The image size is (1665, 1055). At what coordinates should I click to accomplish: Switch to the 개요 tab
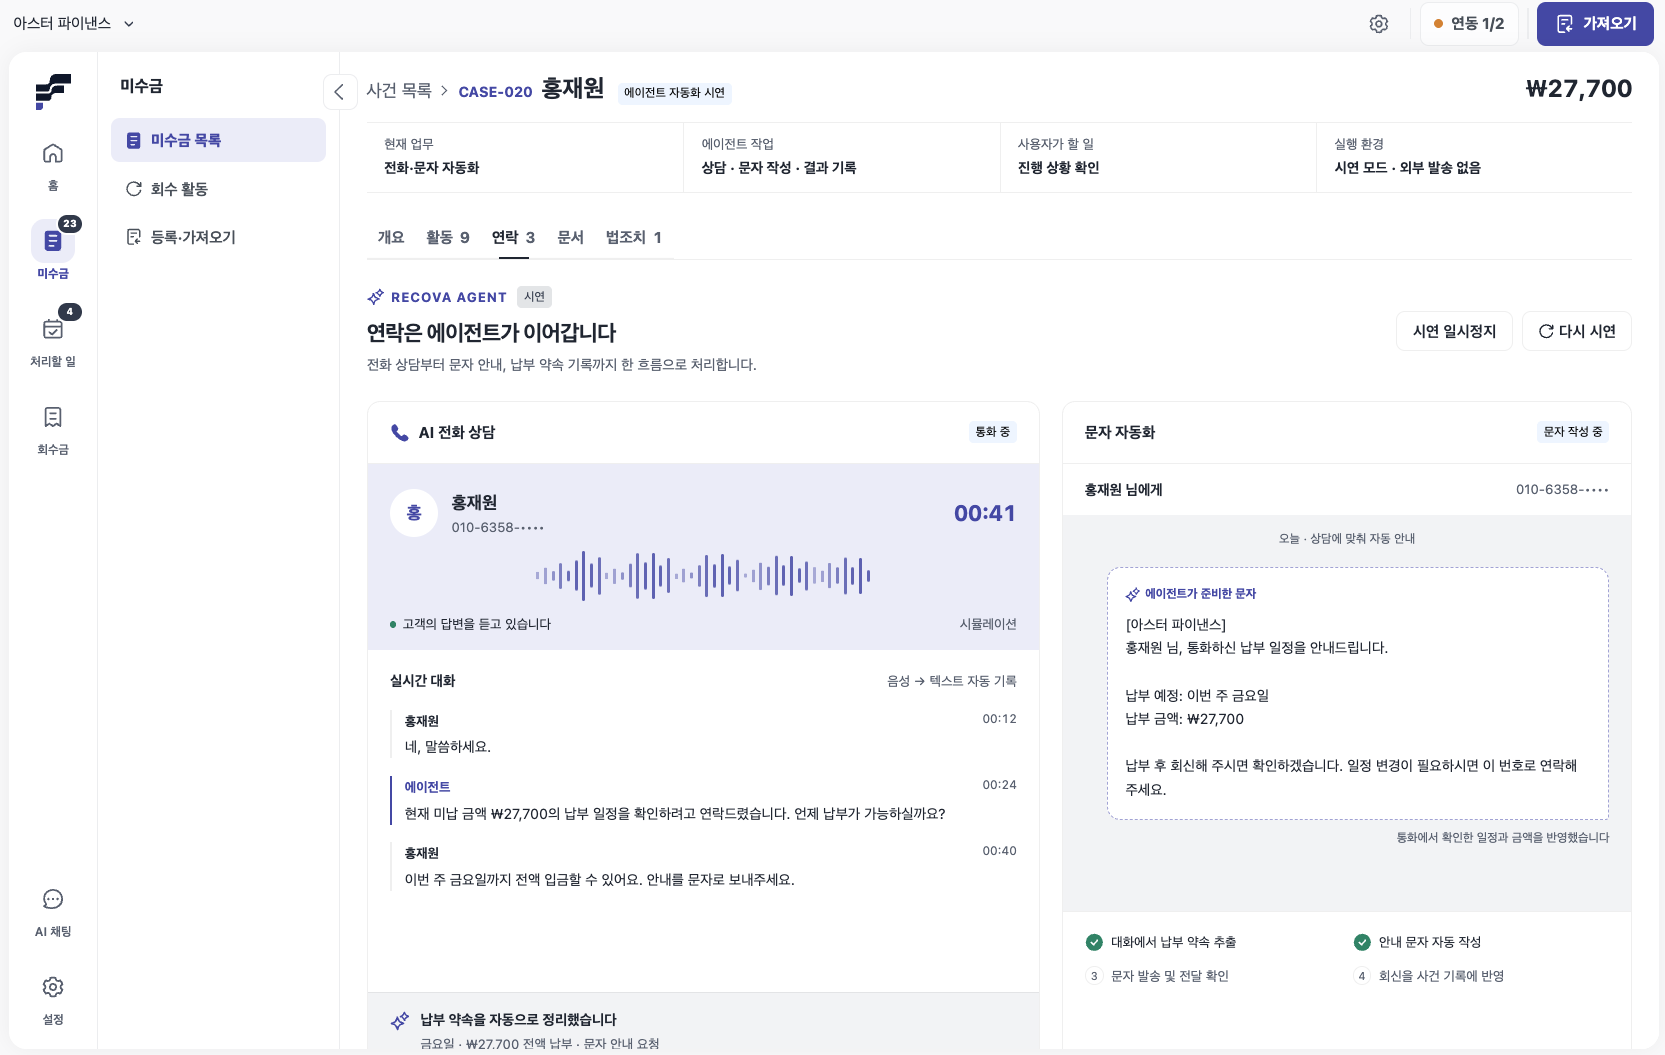pos(391,237)
